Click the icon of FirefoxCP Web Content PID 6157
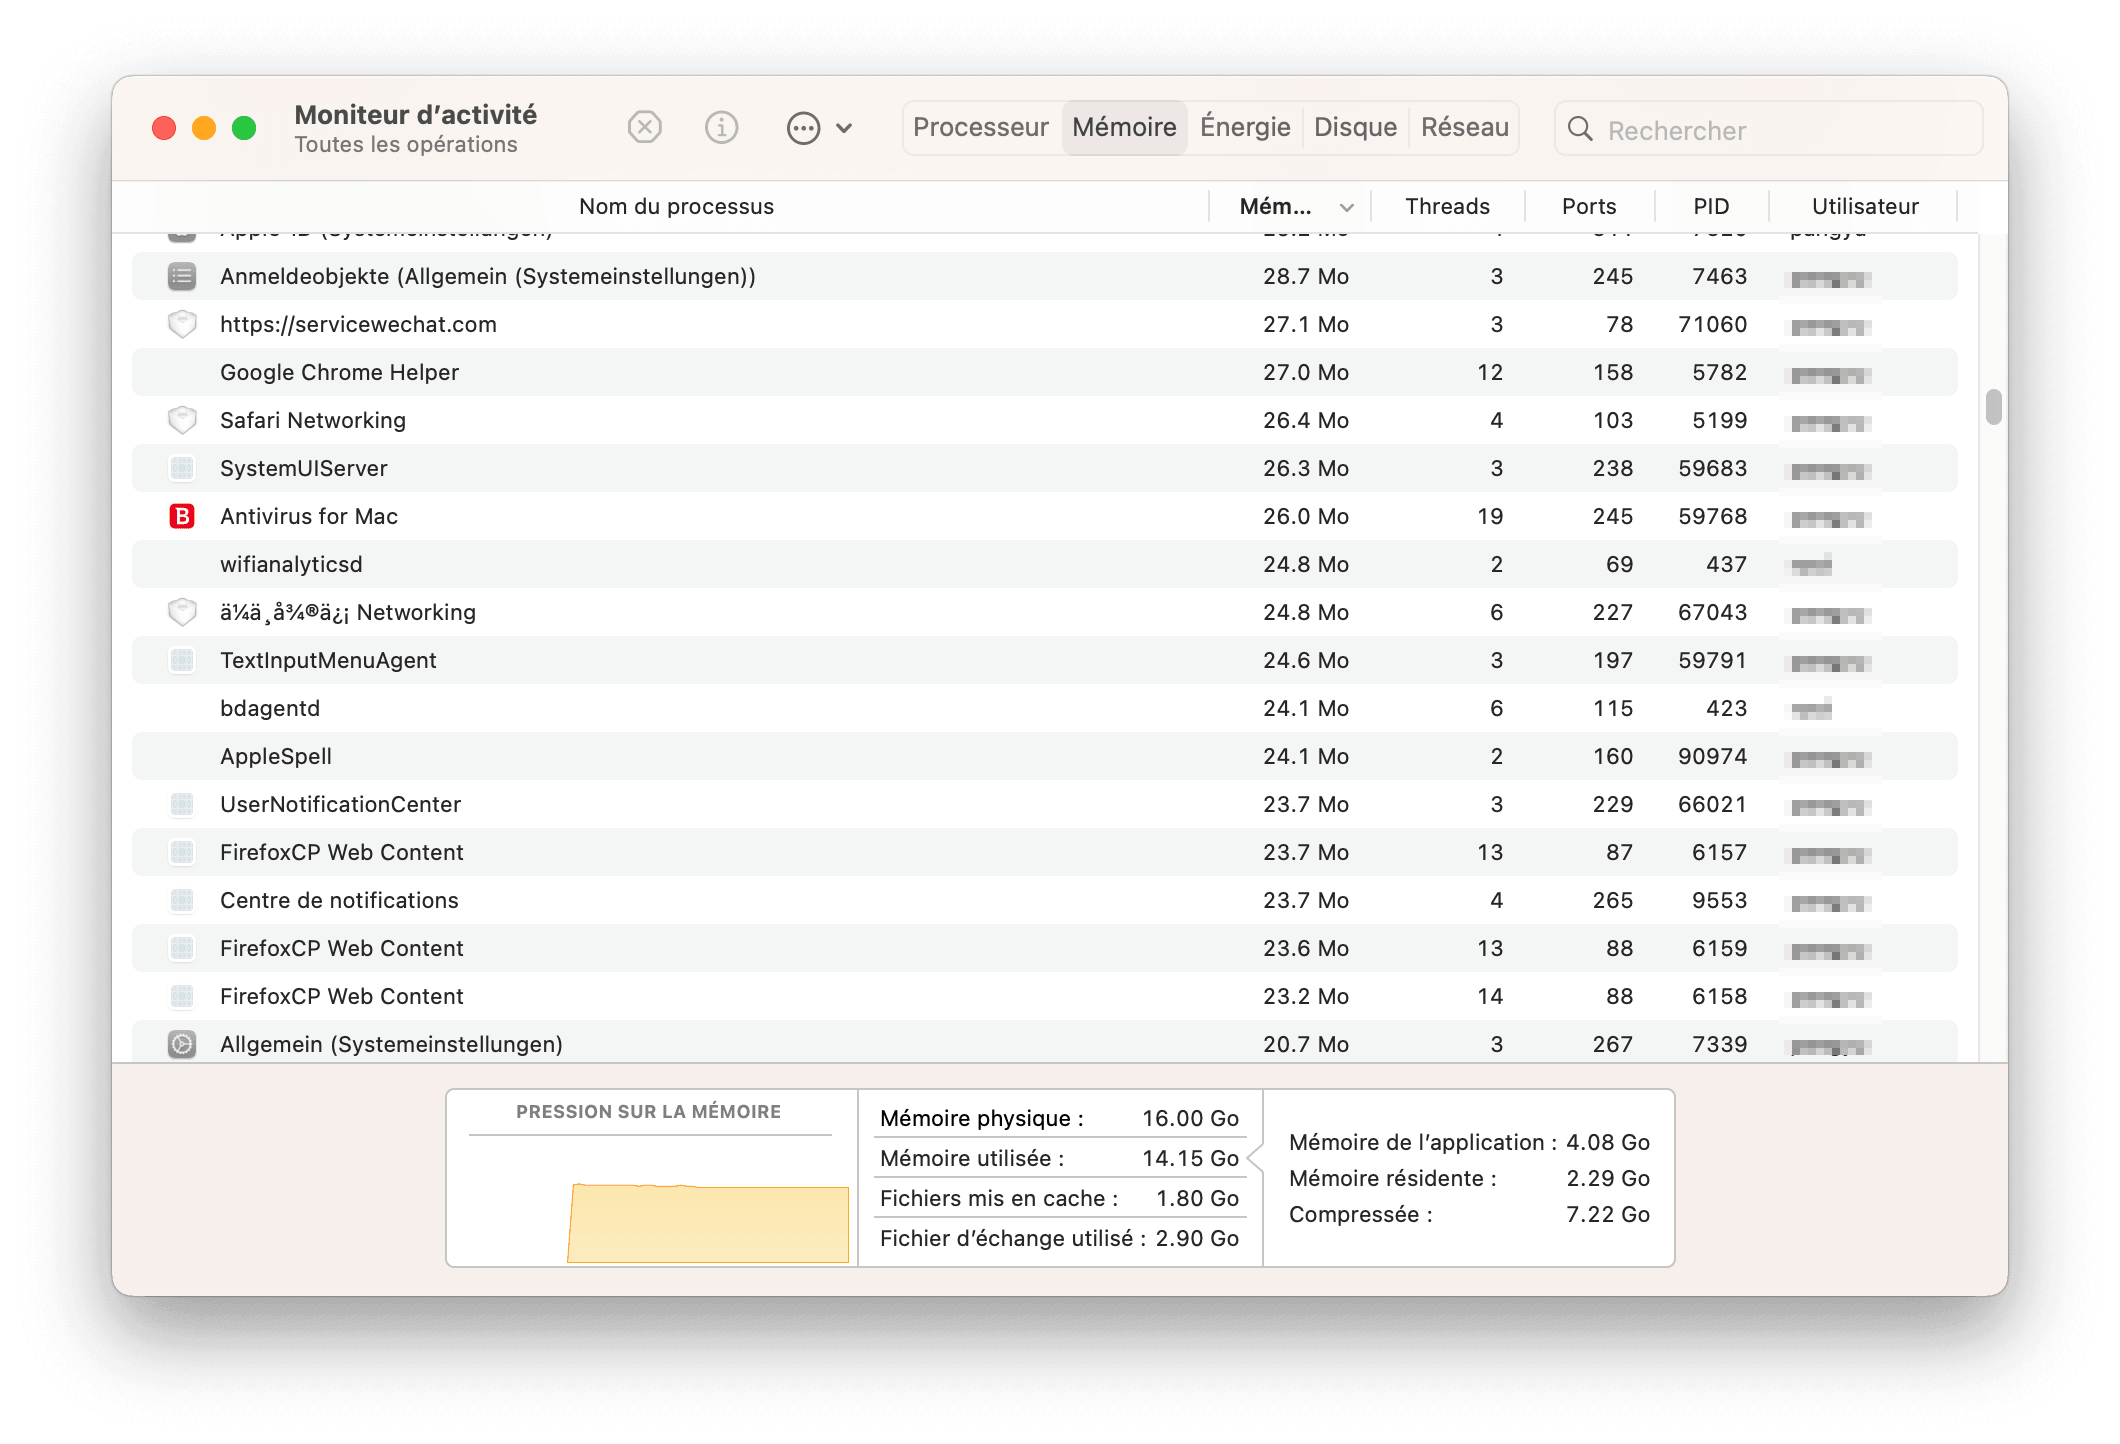Screen dimensions: 2120x1444 (182, 852)
